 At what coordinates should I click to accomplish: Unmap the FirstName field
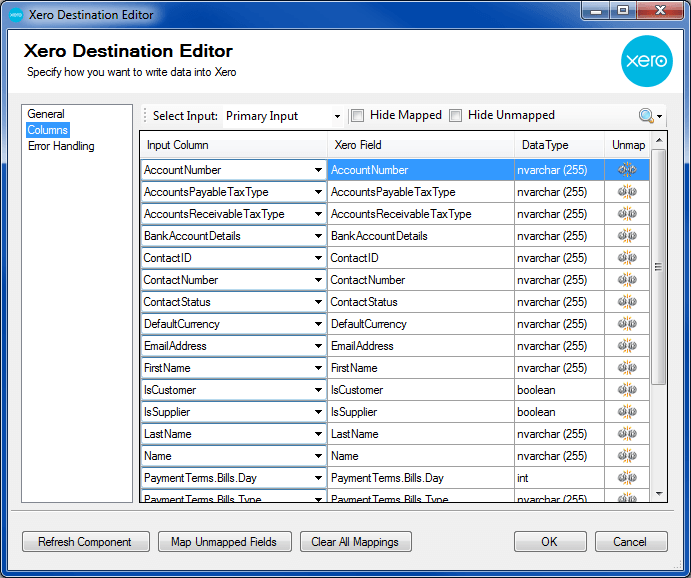click(x=627, y=368)
